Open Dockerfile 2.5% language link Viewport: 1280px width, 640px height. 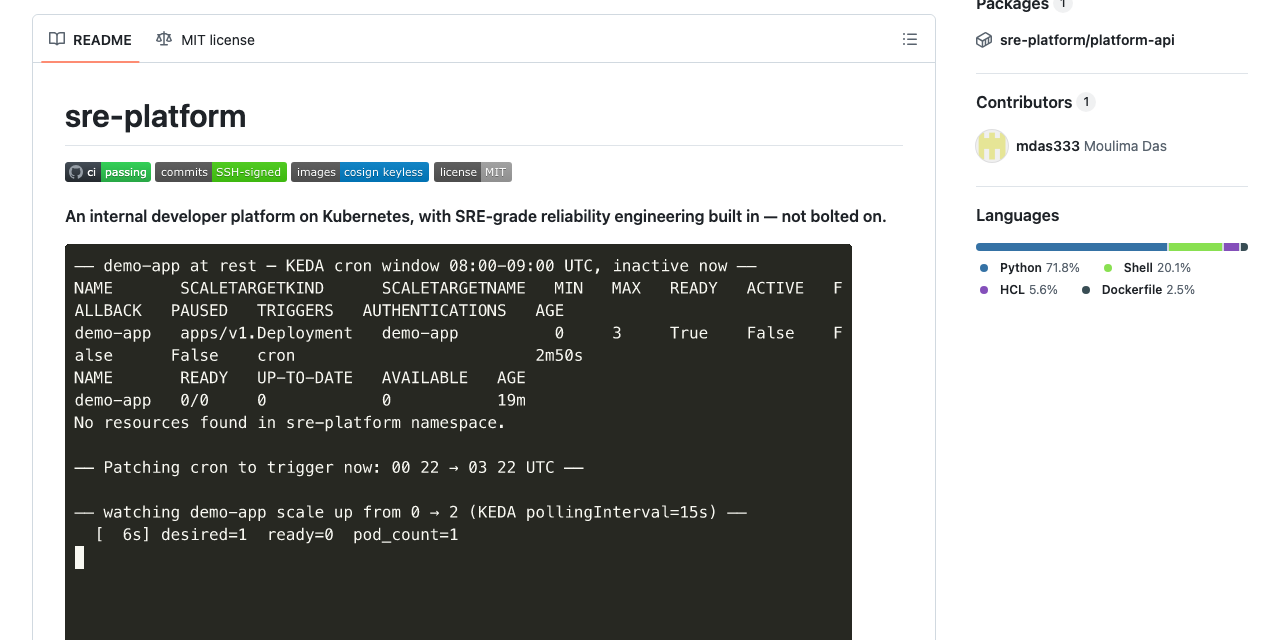point(1138,290)
